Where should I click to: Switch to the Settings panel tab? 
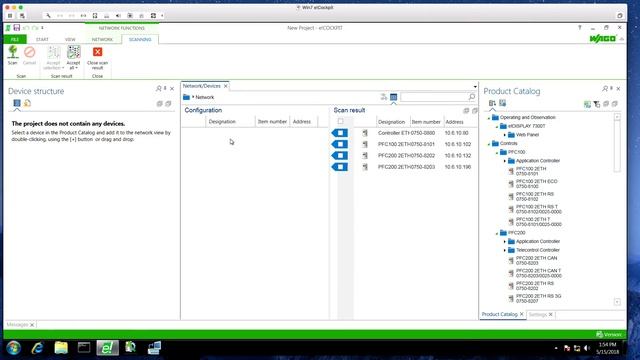pyautogui.click(x=538, y=315)
